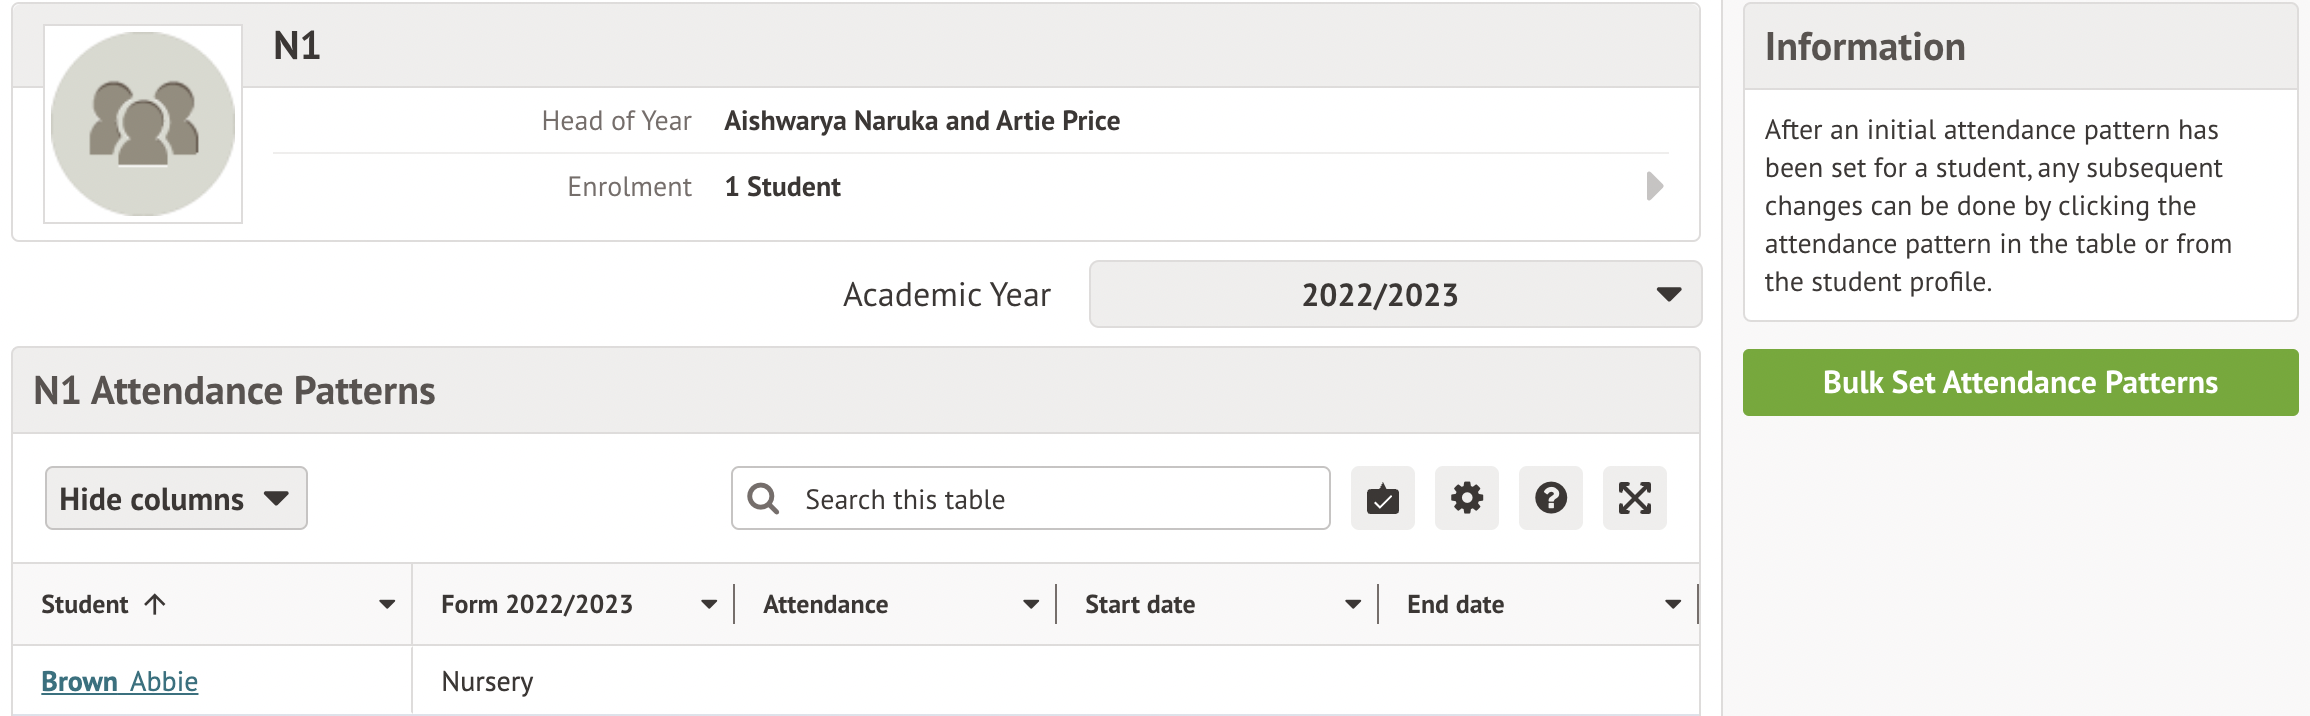Click the search magnifier icon
The height and width of the screenshot is (716, 2310).
pyautogui.click(x=763, y=498)
